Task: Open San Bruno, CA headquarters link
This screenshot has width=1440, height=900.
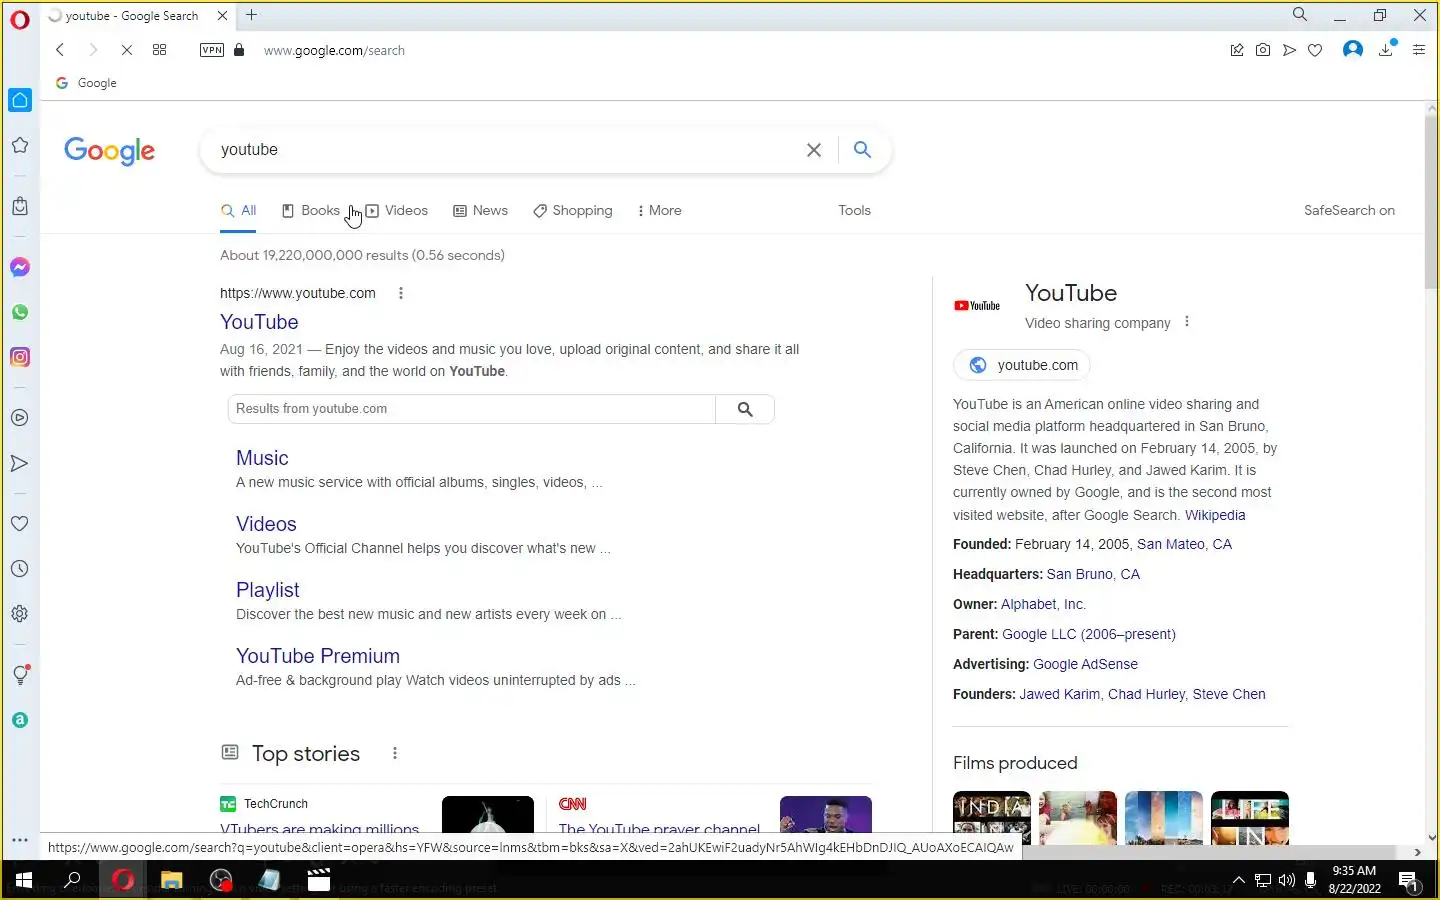Action: coord(1093,574)
